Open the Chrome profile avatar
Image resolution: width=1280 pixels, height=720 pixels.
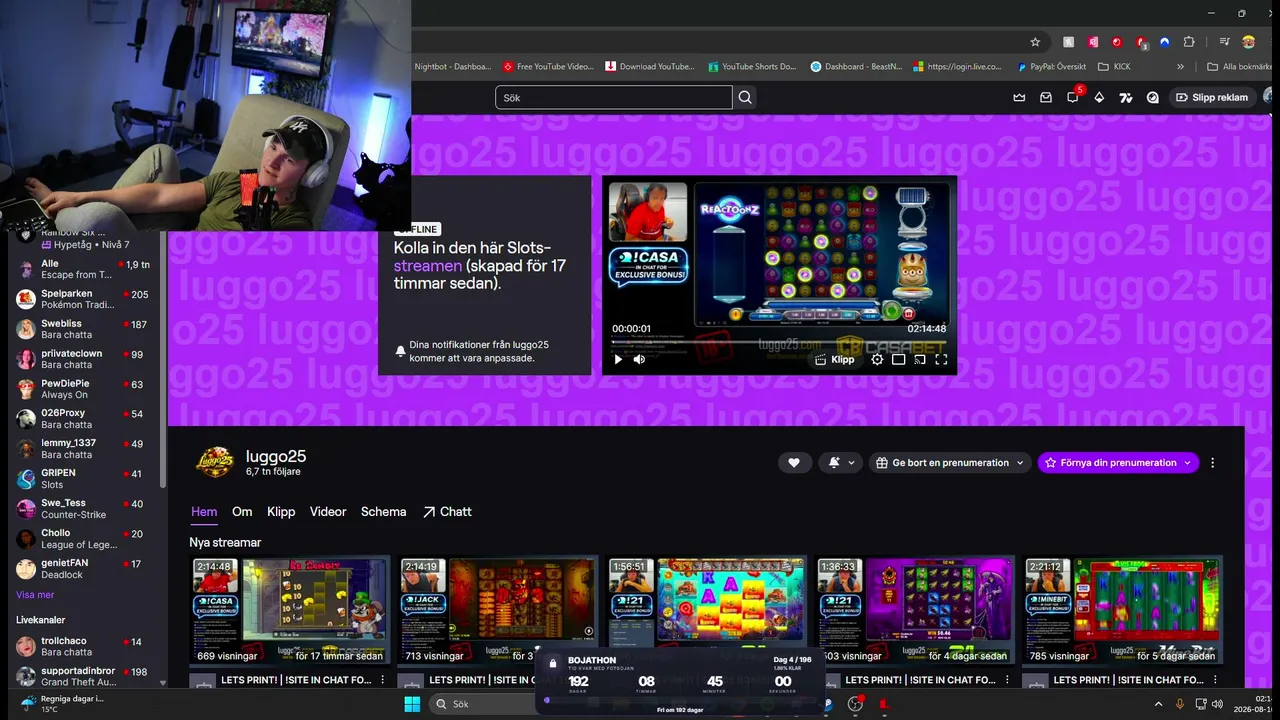pyautogui.click(x=1248, y=42)
